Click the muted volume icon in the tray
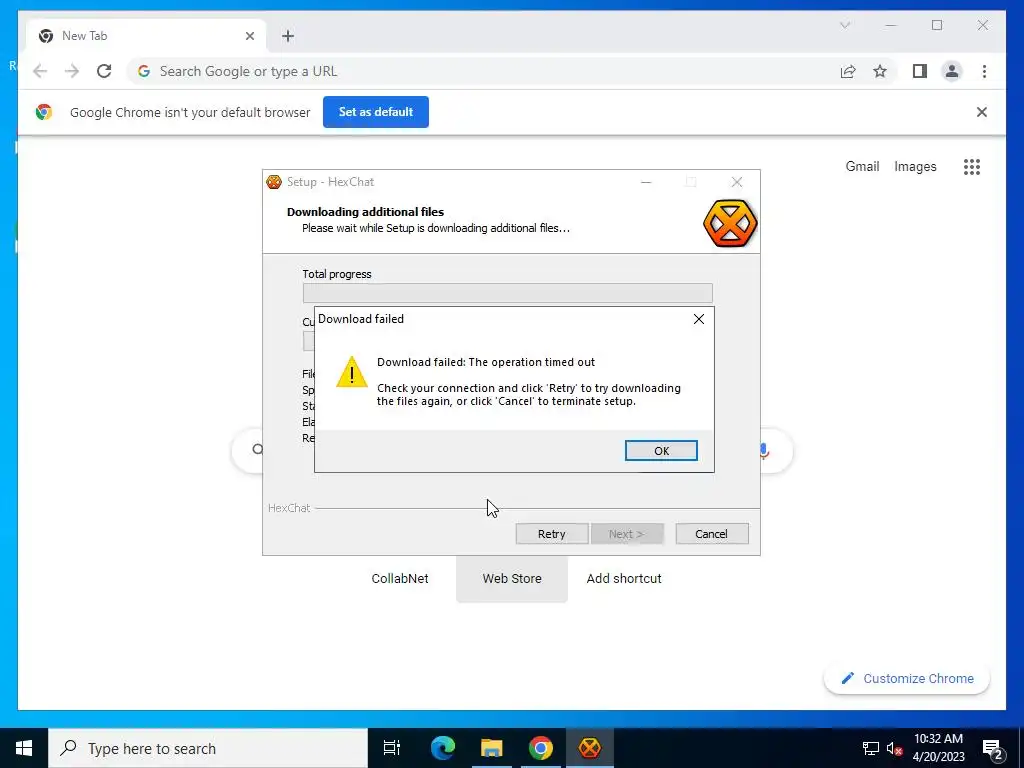 (x=895, y=748)
